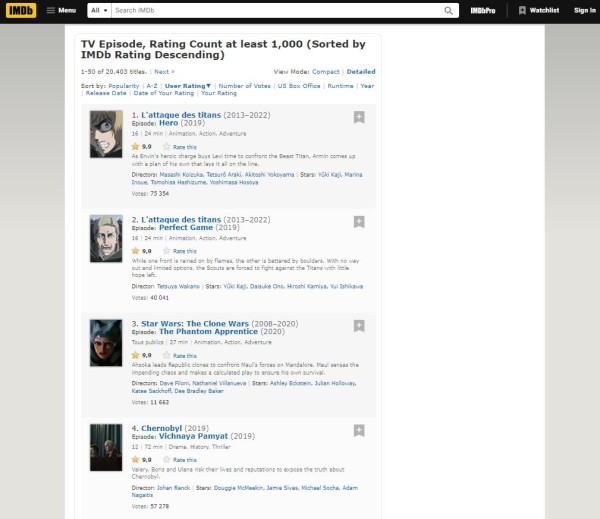This screenshot has height=519, width=600.
Task: Click the IMDb logo
Action: point(21,11)
